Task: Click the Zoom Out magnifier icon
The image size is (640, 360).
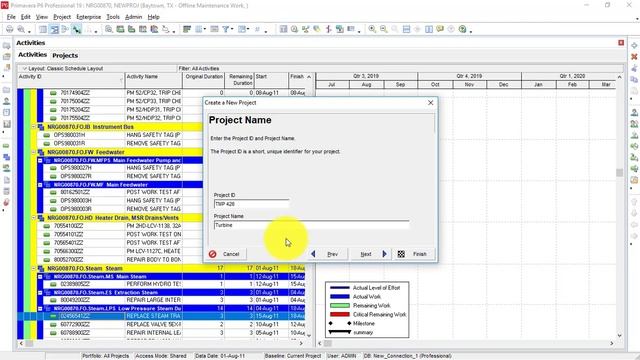Action: [x=384, y=29]
